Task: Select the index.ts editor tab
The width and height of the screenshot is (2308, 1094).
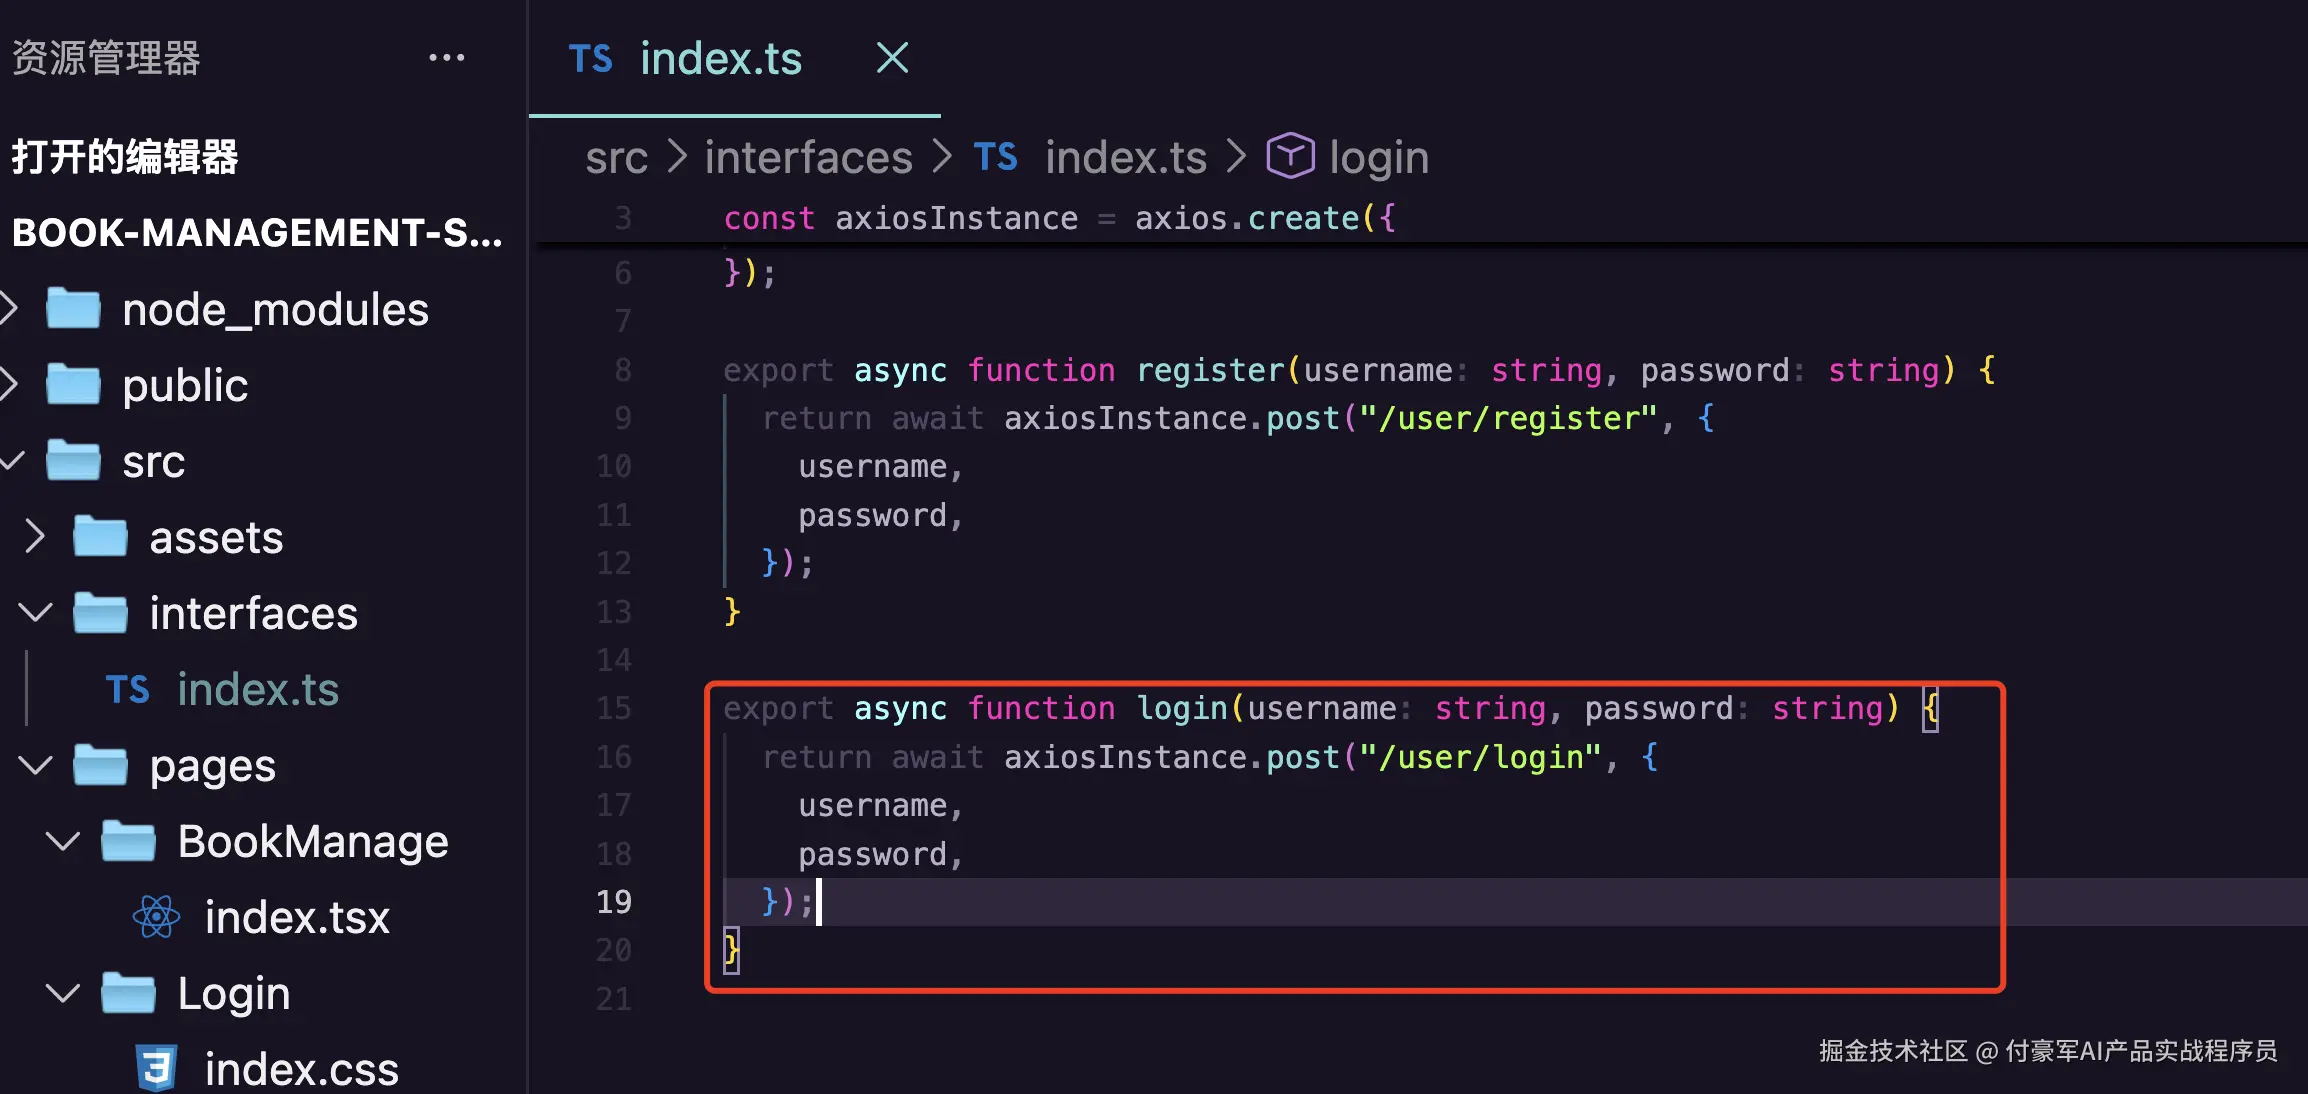Action: tap(734, 58)
